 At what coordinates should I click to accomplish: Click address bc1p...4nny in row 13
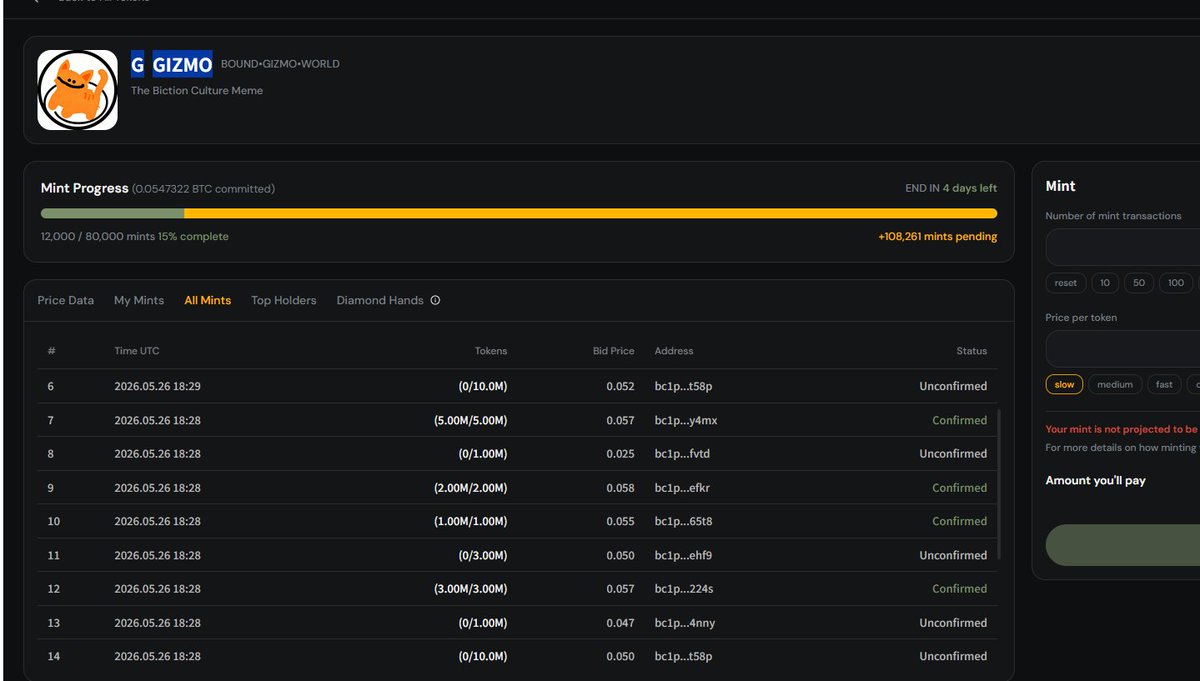[x=685, y=623]
